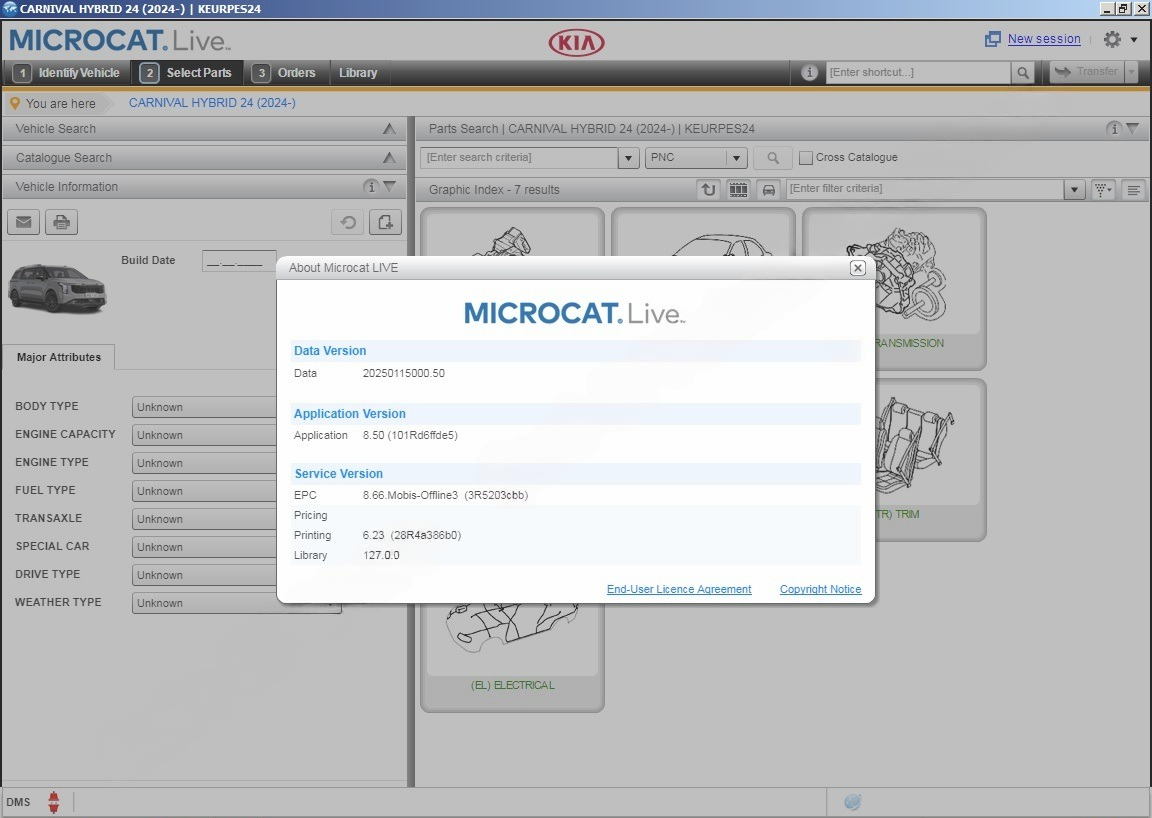
Task: Click the DMS connection status icon
Action: click(x=54, y=802)
